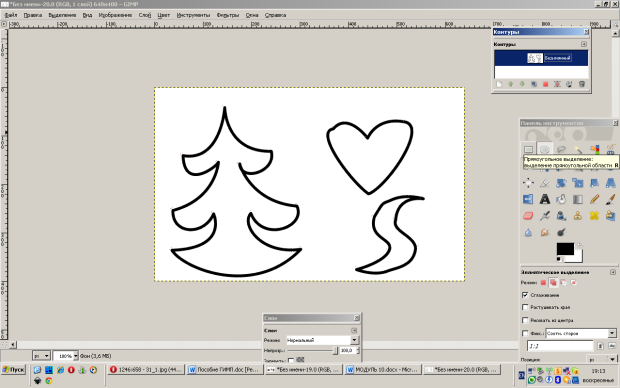
Task: Open the Соотн. сторон dropdown
Action: click(x=581, y=333)
